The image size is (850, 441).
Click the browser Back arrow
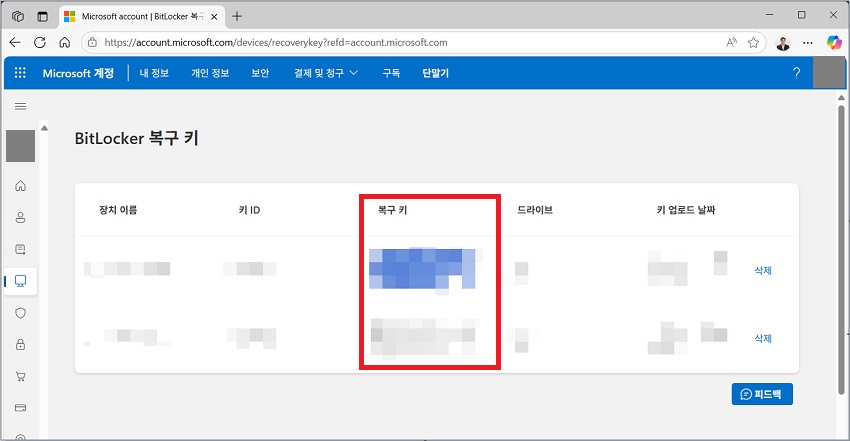point(15,42)
